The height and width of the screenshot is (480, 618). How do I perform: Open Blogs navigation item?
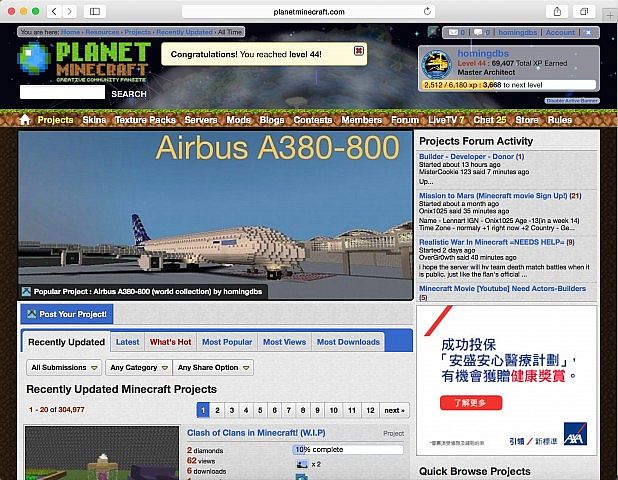[x=272, y=120]
